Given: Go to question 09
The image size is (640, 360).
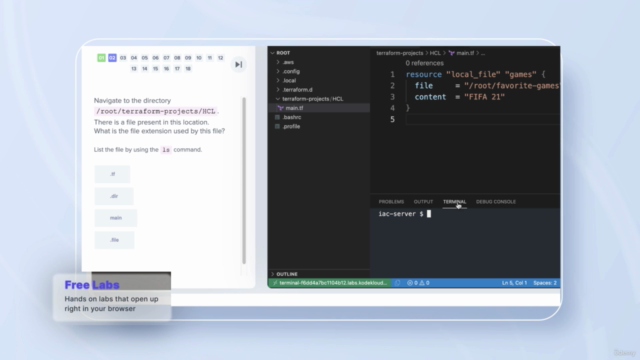Looking at the screenshot, I should pyautogui.click(x=188, y=58).
